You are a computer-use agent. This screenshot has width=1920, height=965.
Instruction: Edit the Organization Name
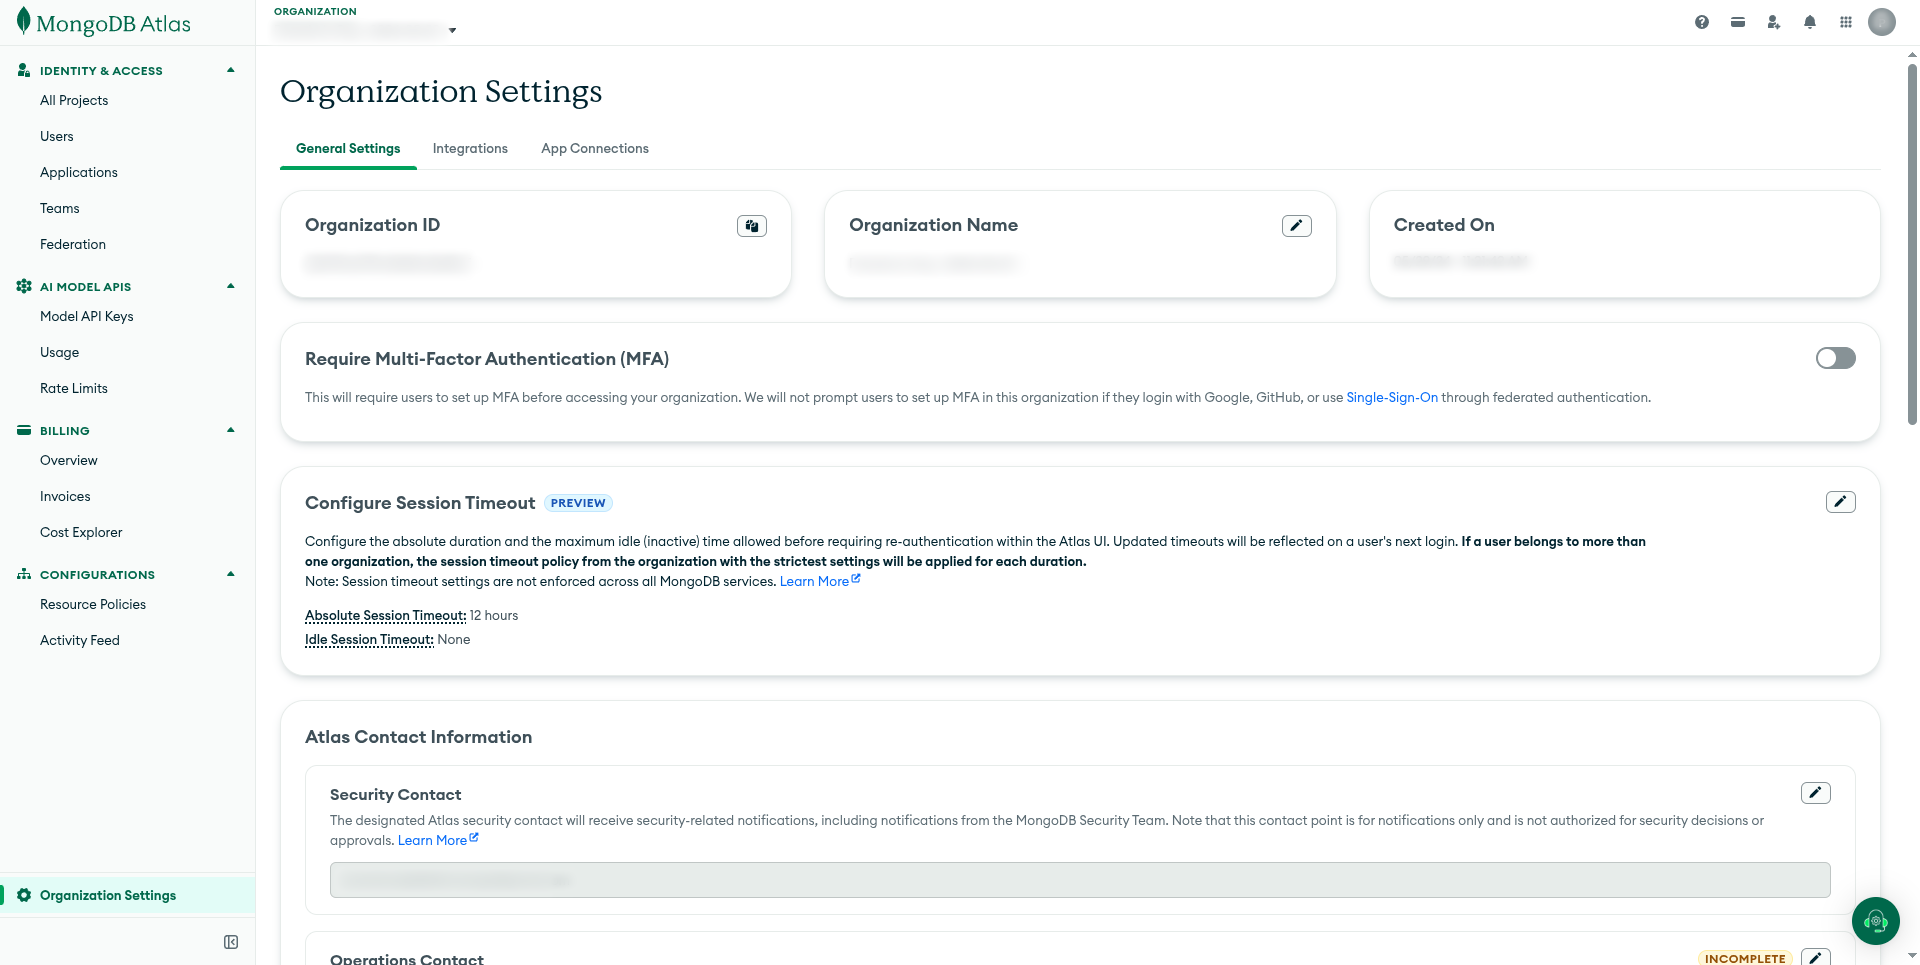click(1297, 226)
